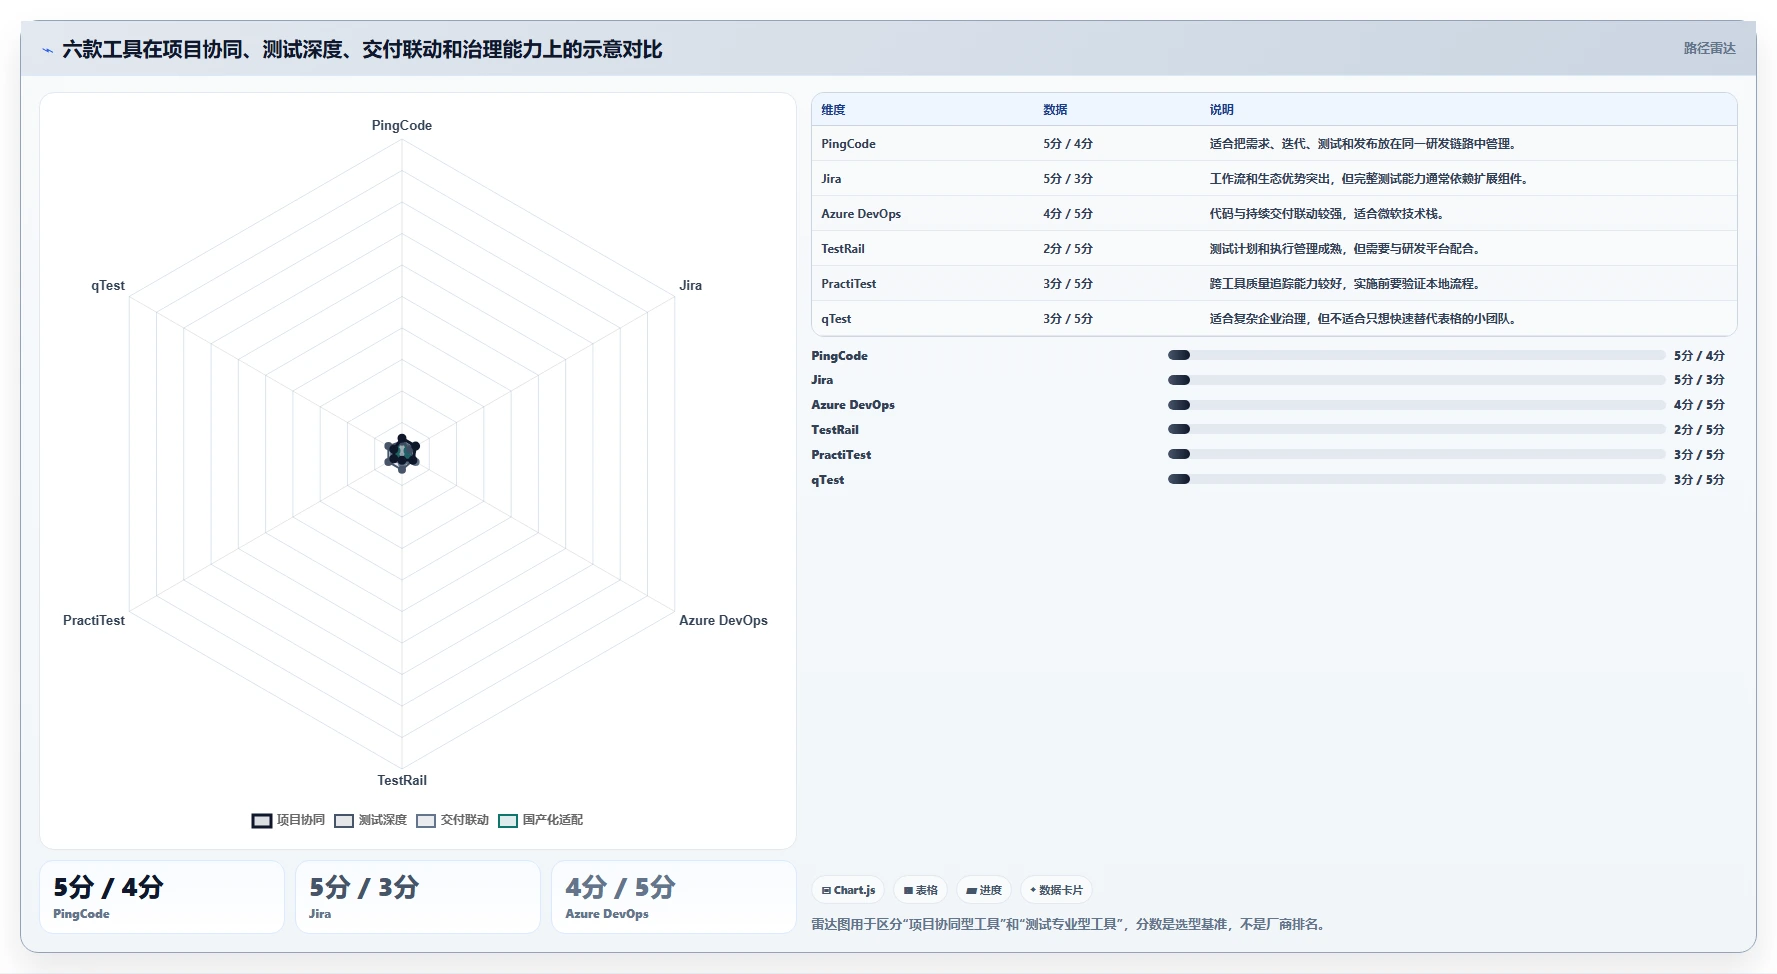Click the PingCode progress bar
The height and width of the screenshot is (974, 1777).
tap(1416, 355)
